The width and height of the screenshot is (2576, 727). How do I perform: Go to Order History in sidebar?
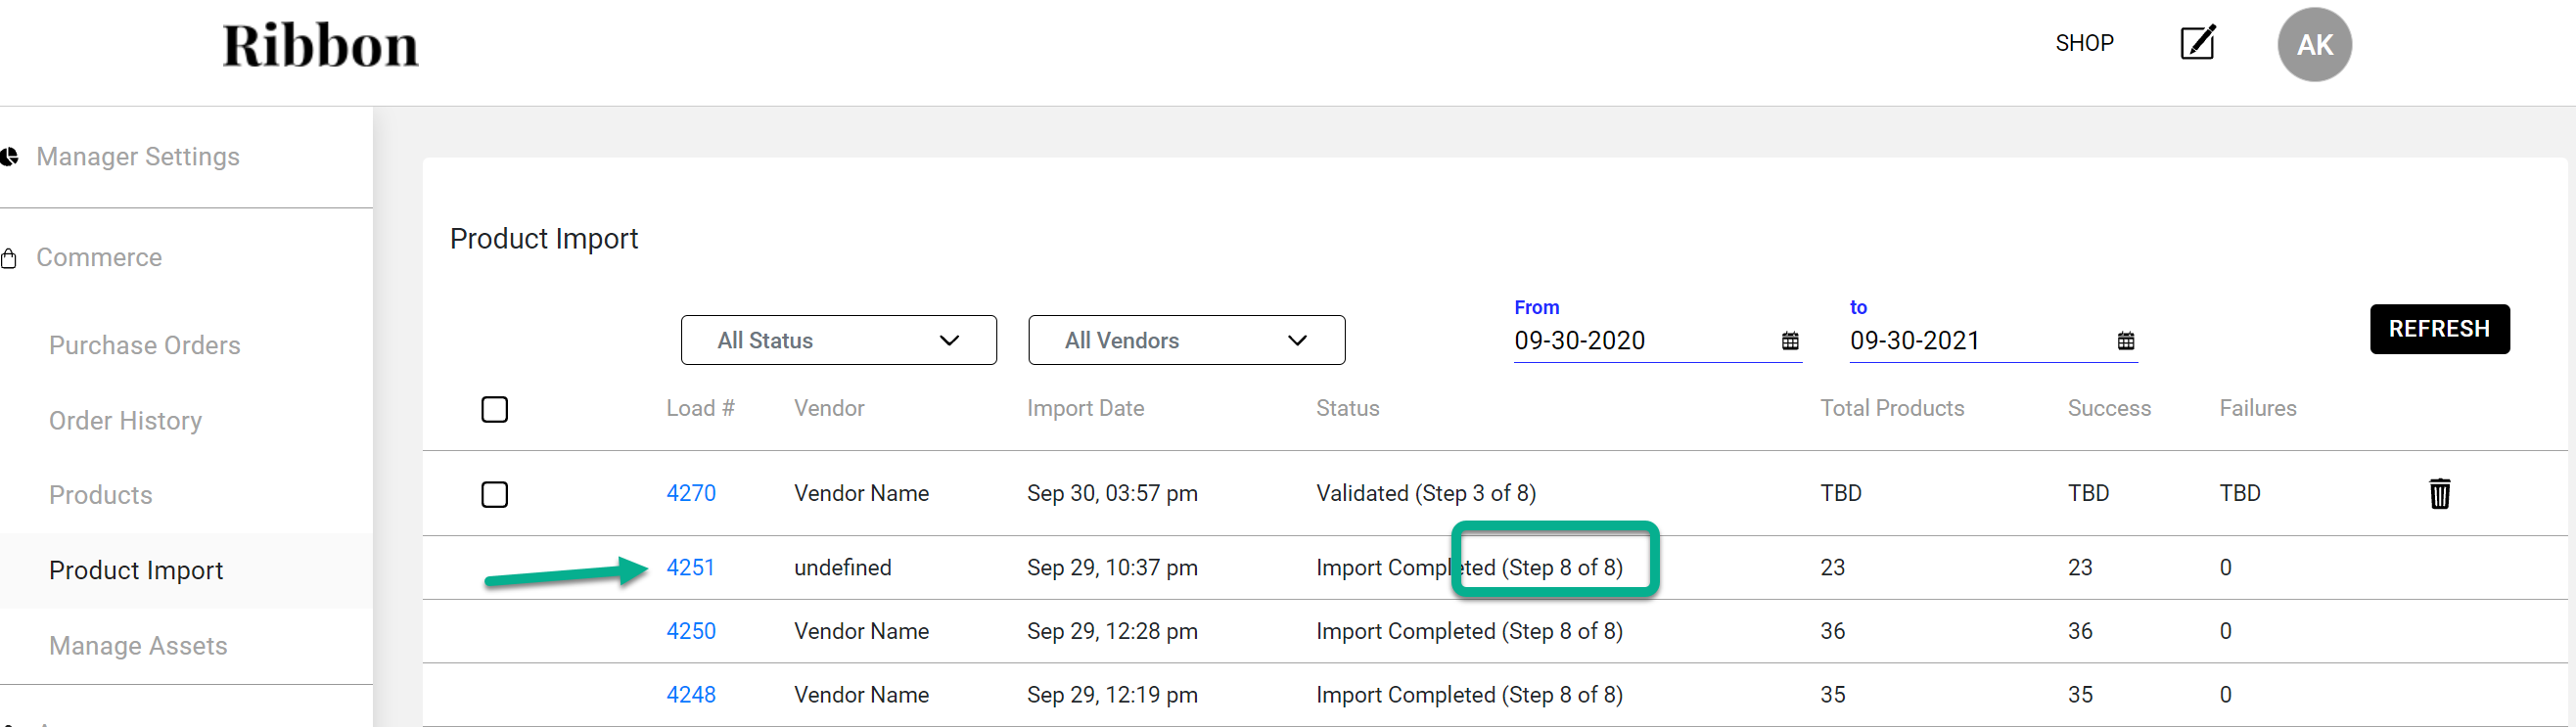126,421
